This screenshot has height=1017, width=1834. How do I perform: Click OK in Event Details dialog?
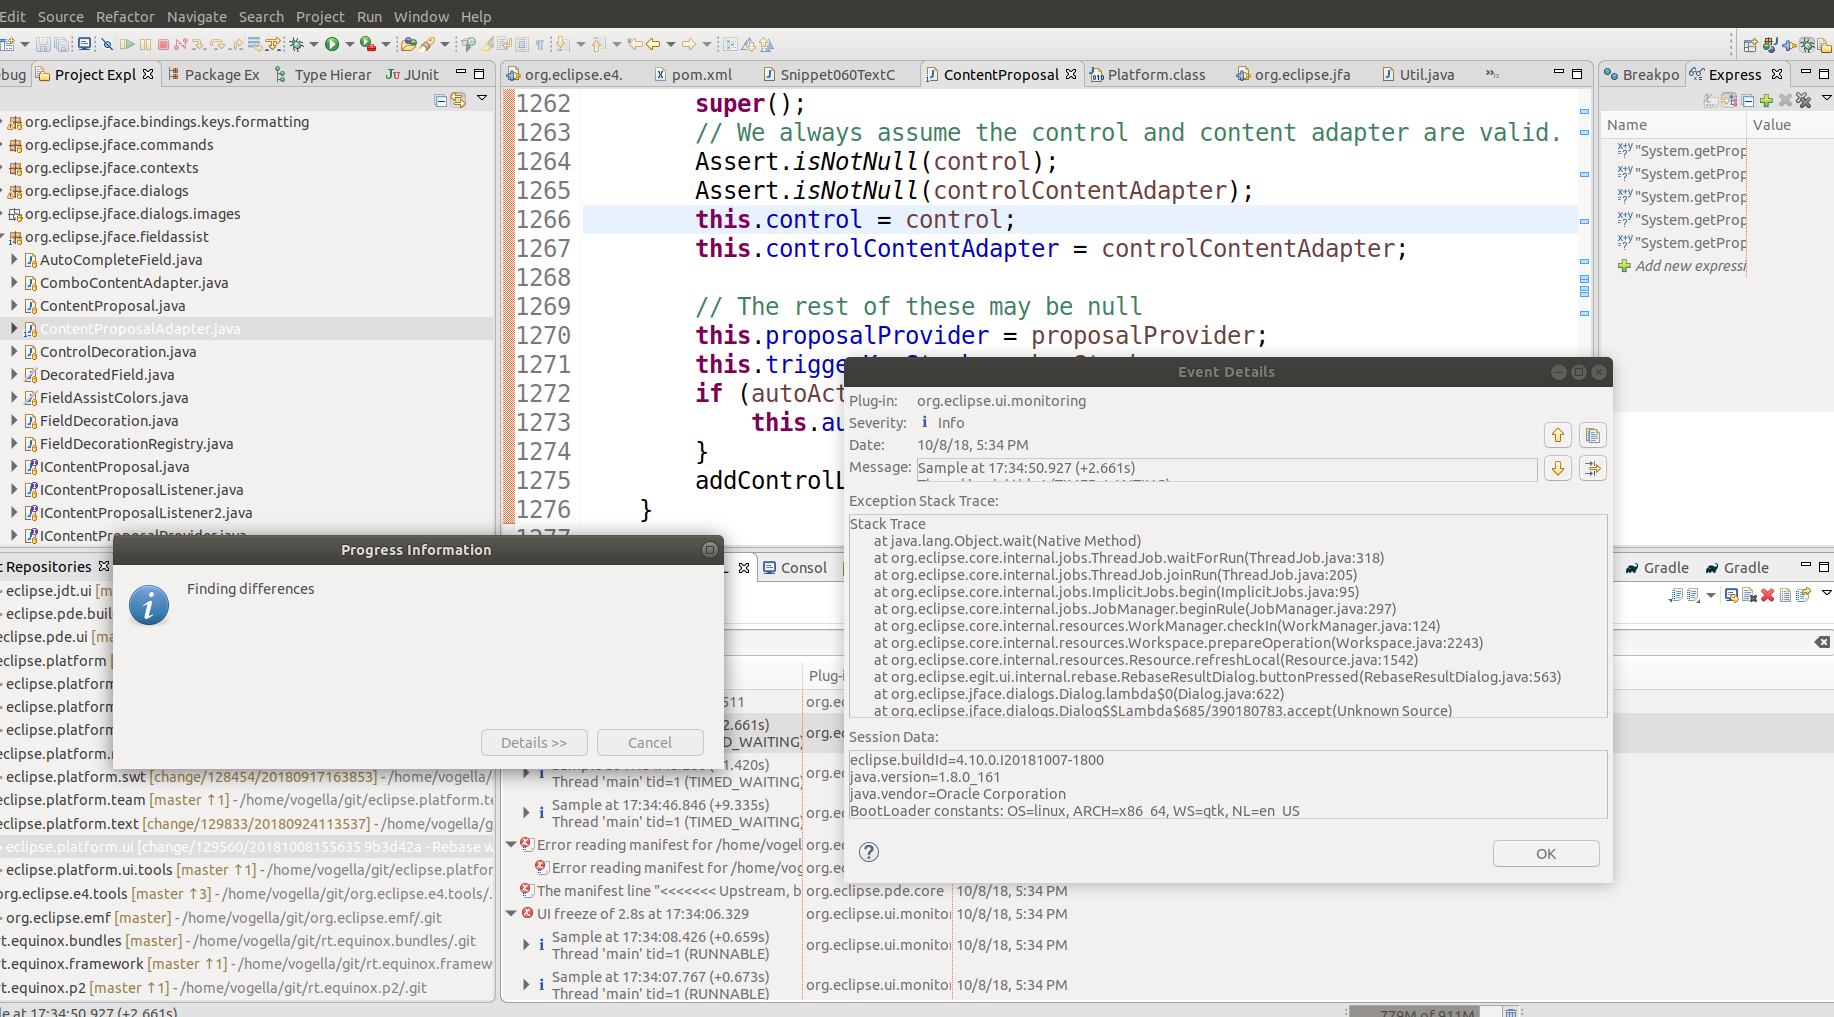pyautogui.click(x=1546, y=853)
